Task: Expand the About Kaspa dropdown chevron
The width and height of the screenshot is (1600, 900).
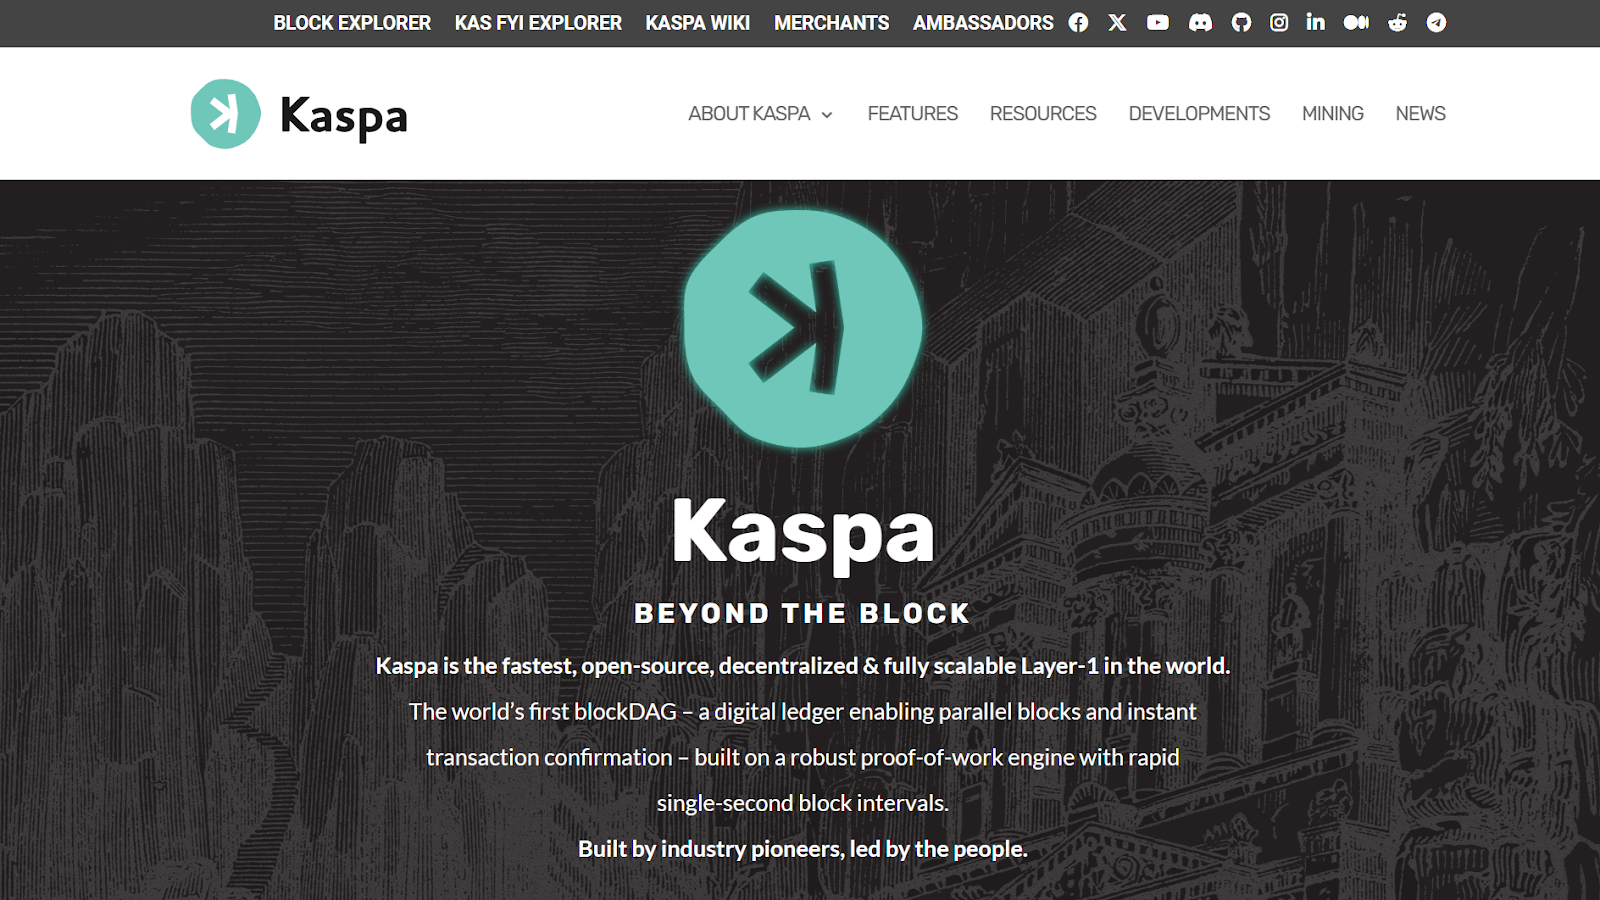Action: pos(827,115)
